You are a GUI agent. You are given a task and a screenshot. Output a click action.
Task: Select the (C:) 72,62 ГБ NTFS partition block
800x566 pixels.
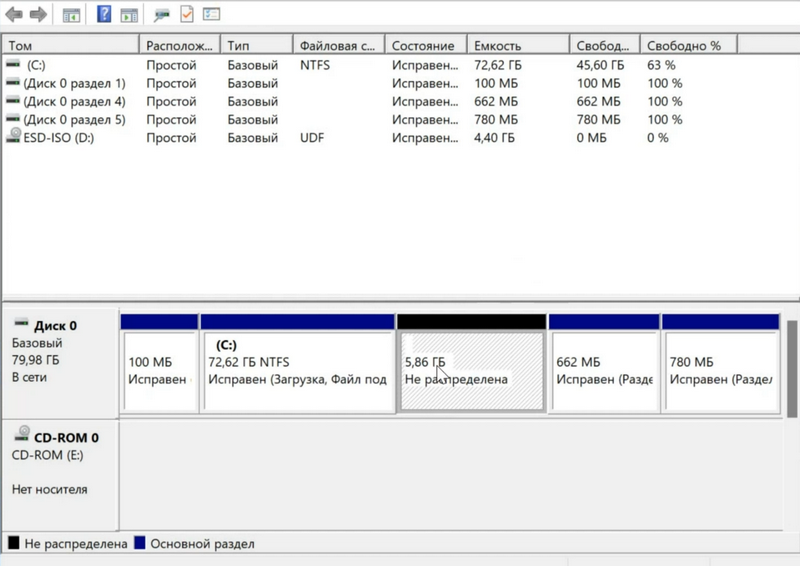click(297, 370)
